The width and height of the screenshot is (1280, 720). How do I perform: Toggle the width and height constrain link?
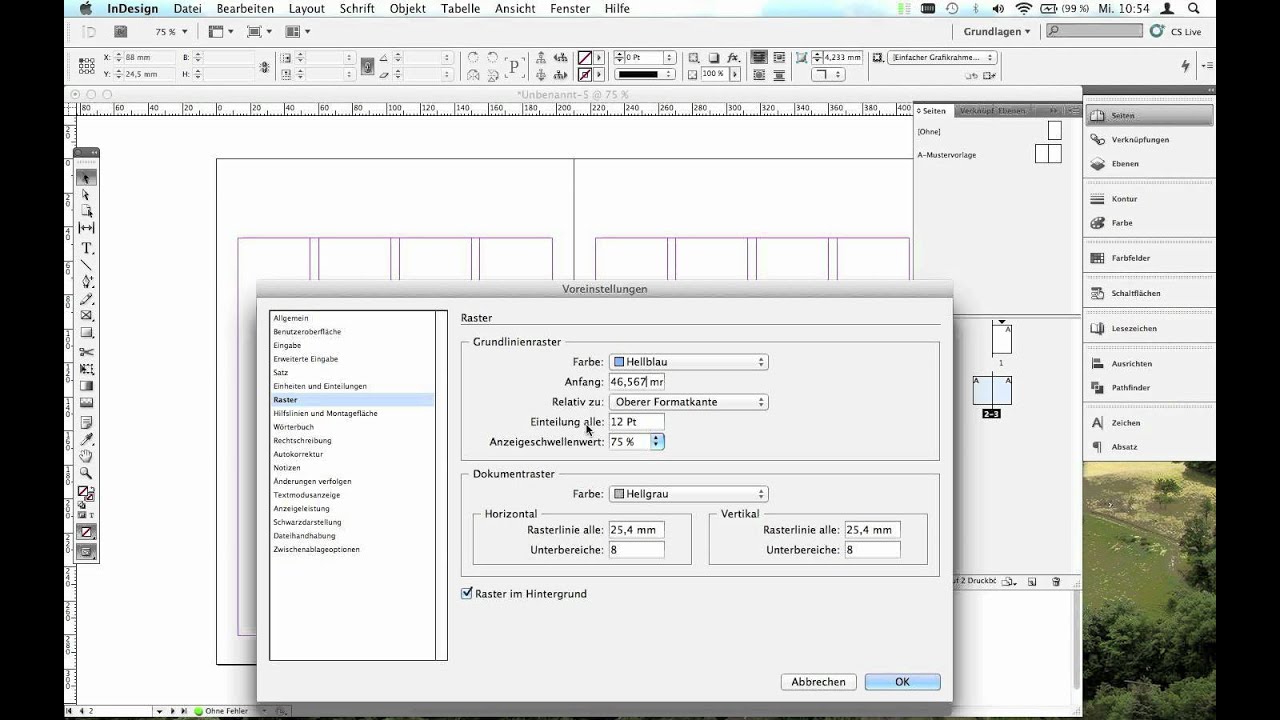(264, 66)
